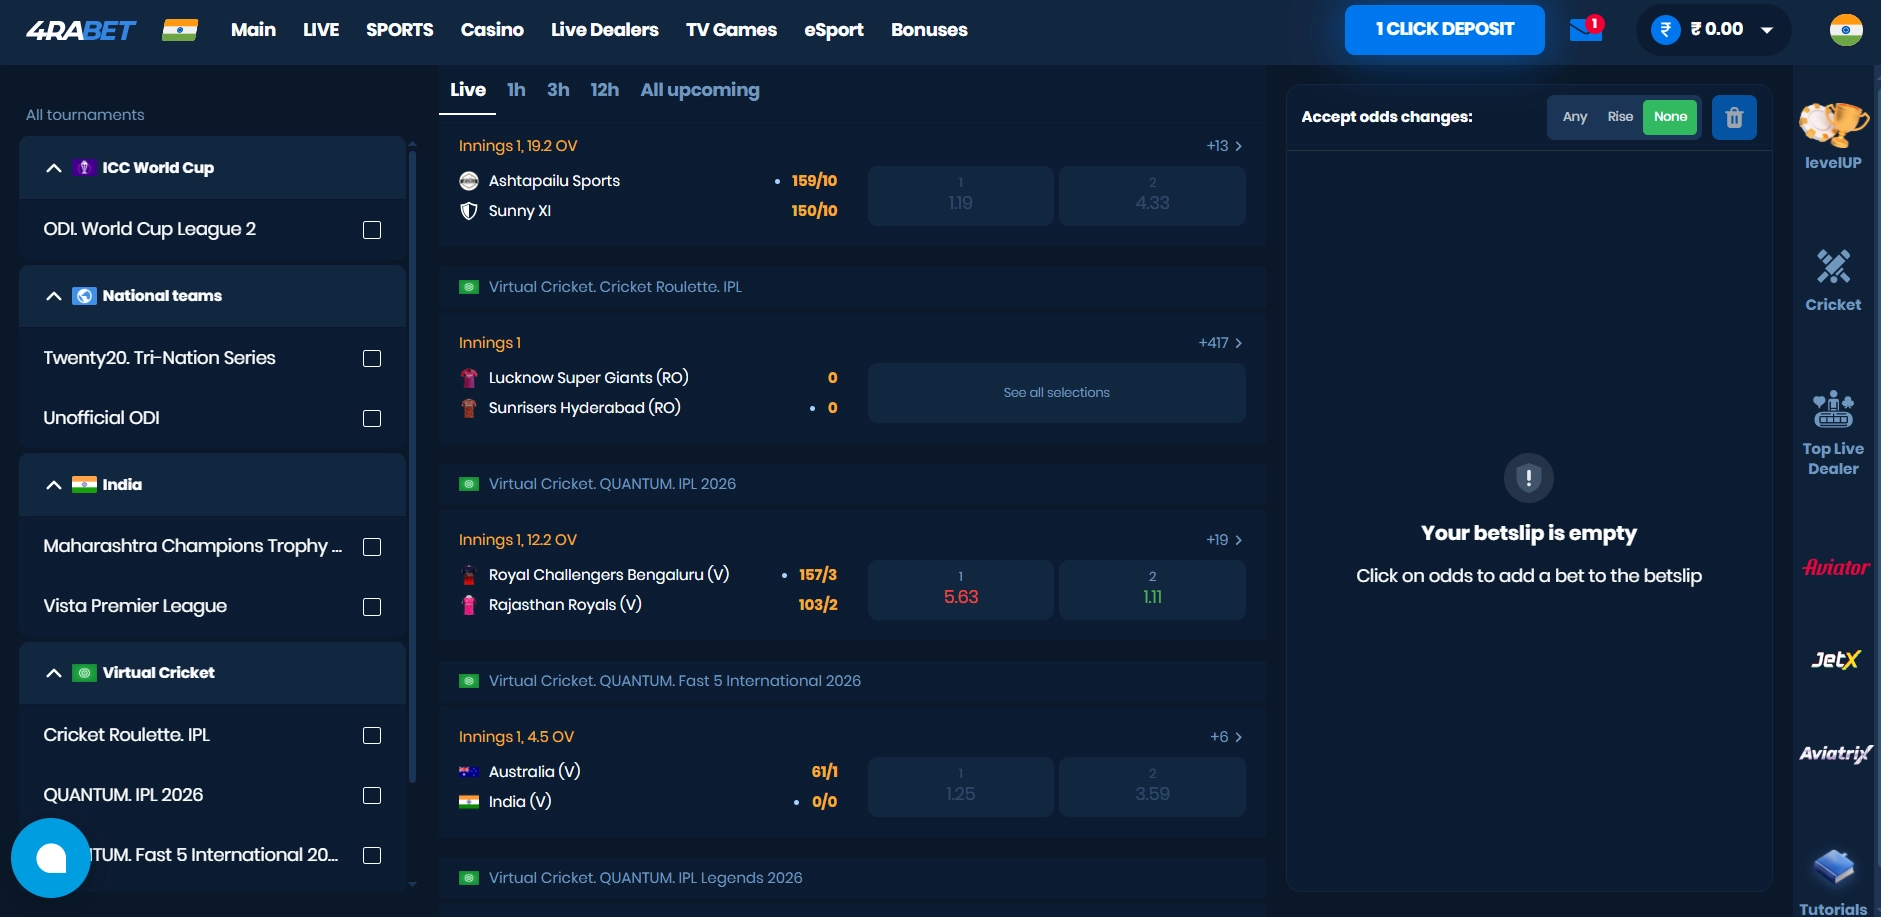Click the tournaments list scrollbar
This screenshot has height=917, width=1881.
(x=412, y=465)
